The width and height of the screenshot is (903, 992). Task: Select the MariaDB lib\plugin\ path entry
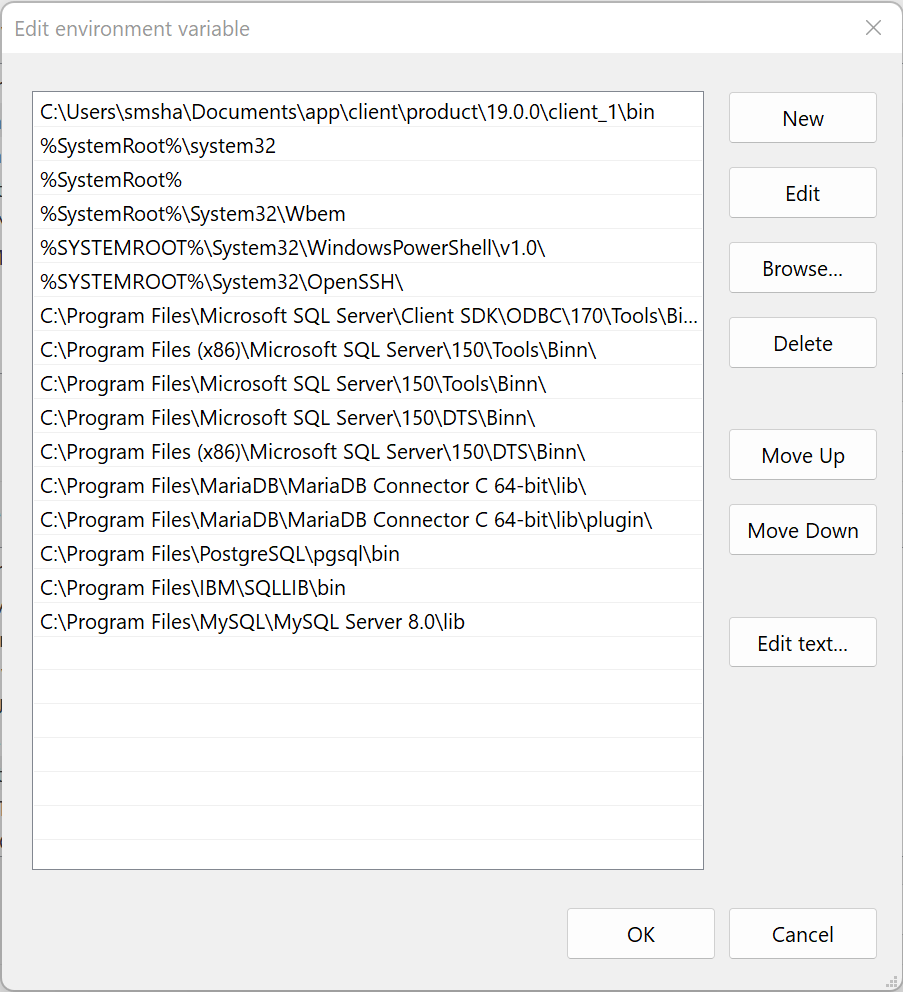368,519
